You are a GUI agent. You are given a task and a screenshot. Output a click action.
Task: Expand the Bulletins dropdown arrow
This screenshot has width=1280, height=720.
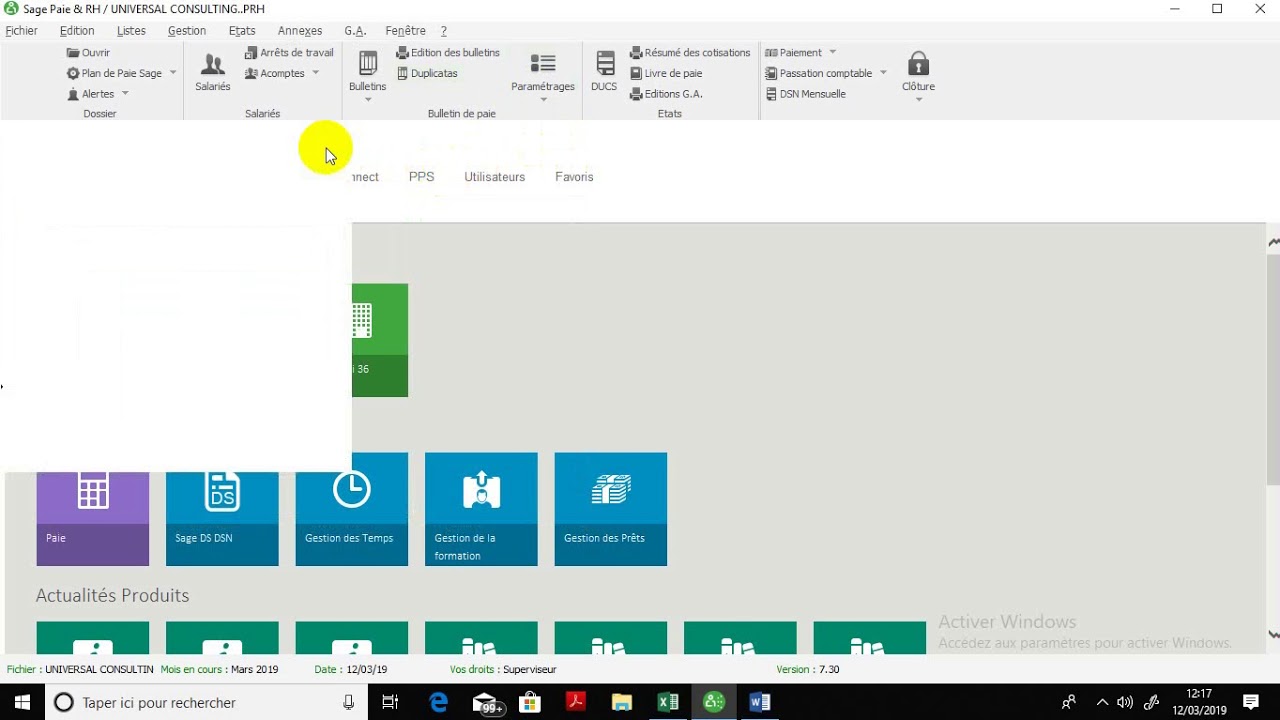pyautogui.click(x=367, y=100)
